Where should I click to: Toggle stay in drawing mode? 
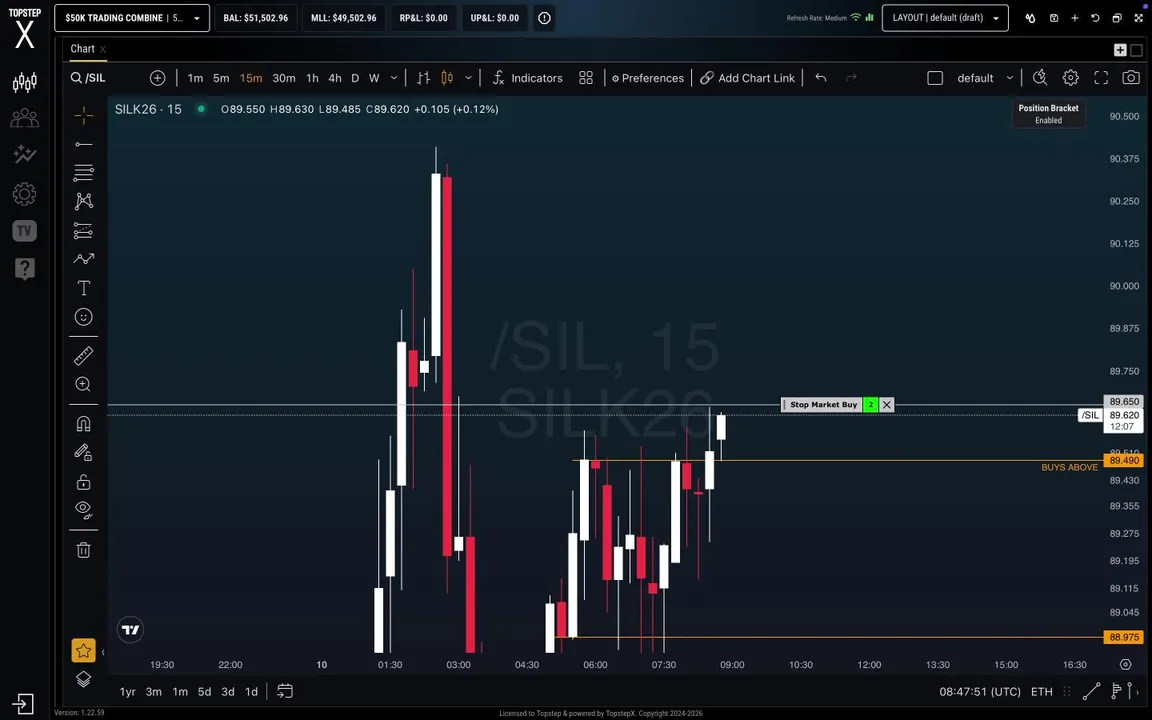tap(84, 453)
